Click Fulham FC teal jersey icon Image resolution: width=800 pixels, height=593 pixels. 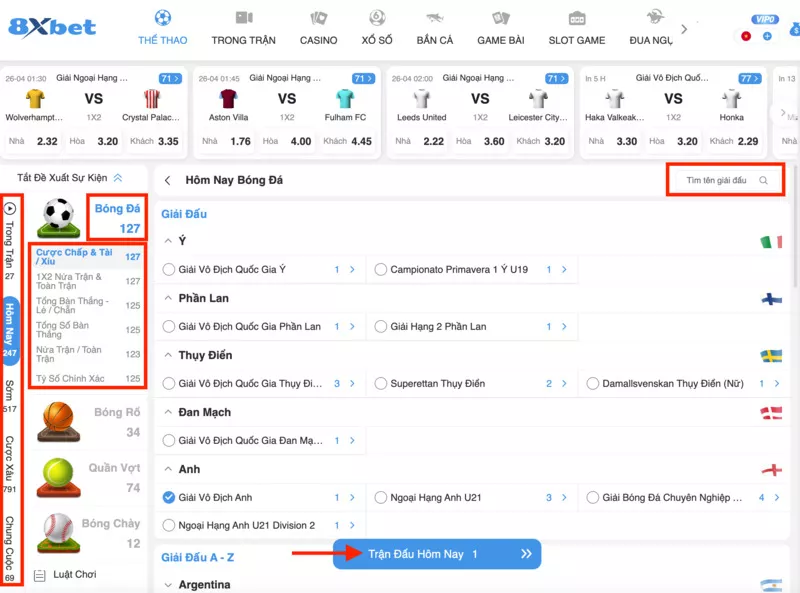pos(345,98)
